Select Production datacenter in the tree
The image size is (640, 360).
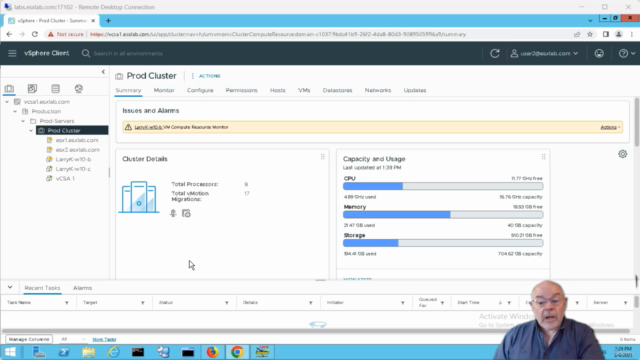click(x=46, y=111)
